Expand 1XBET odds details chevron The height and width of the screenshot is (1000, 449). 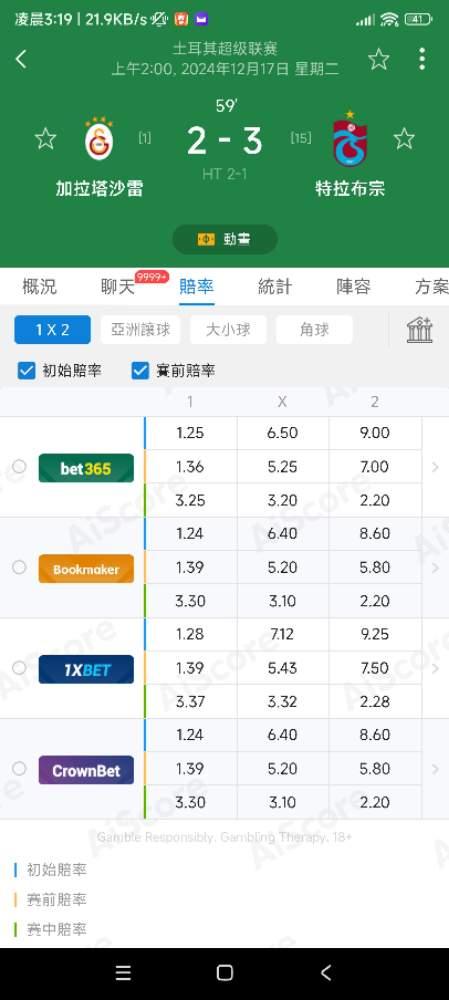point(436,668)
